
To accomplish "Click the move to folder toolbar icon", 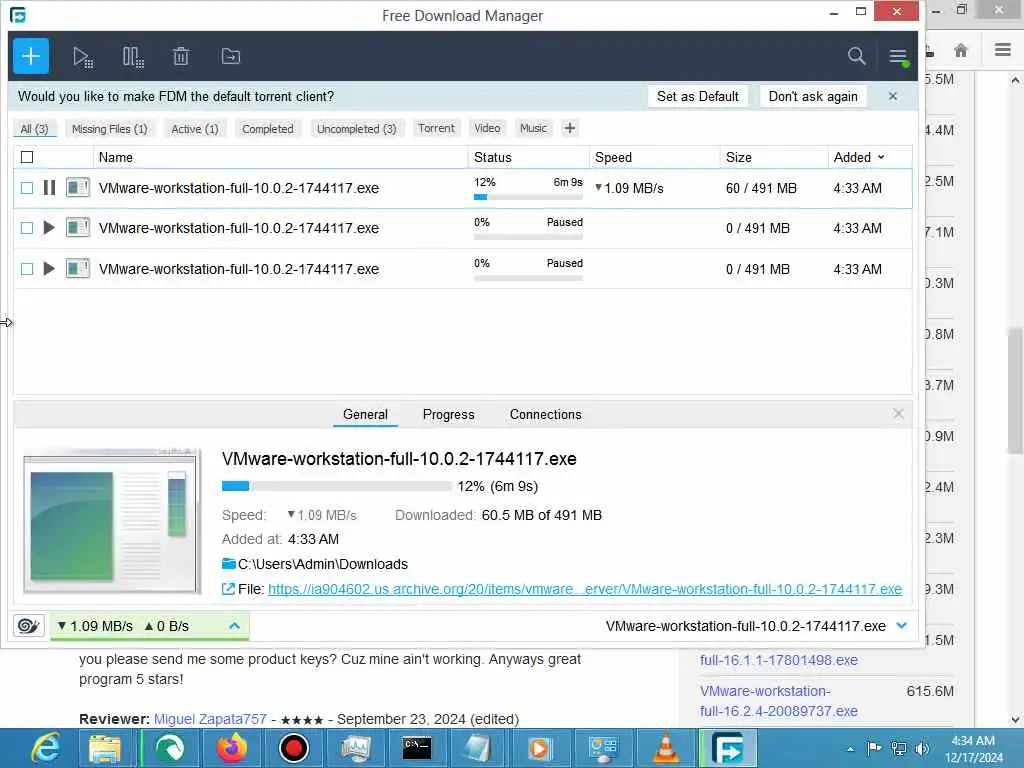I will click(231, 56).
